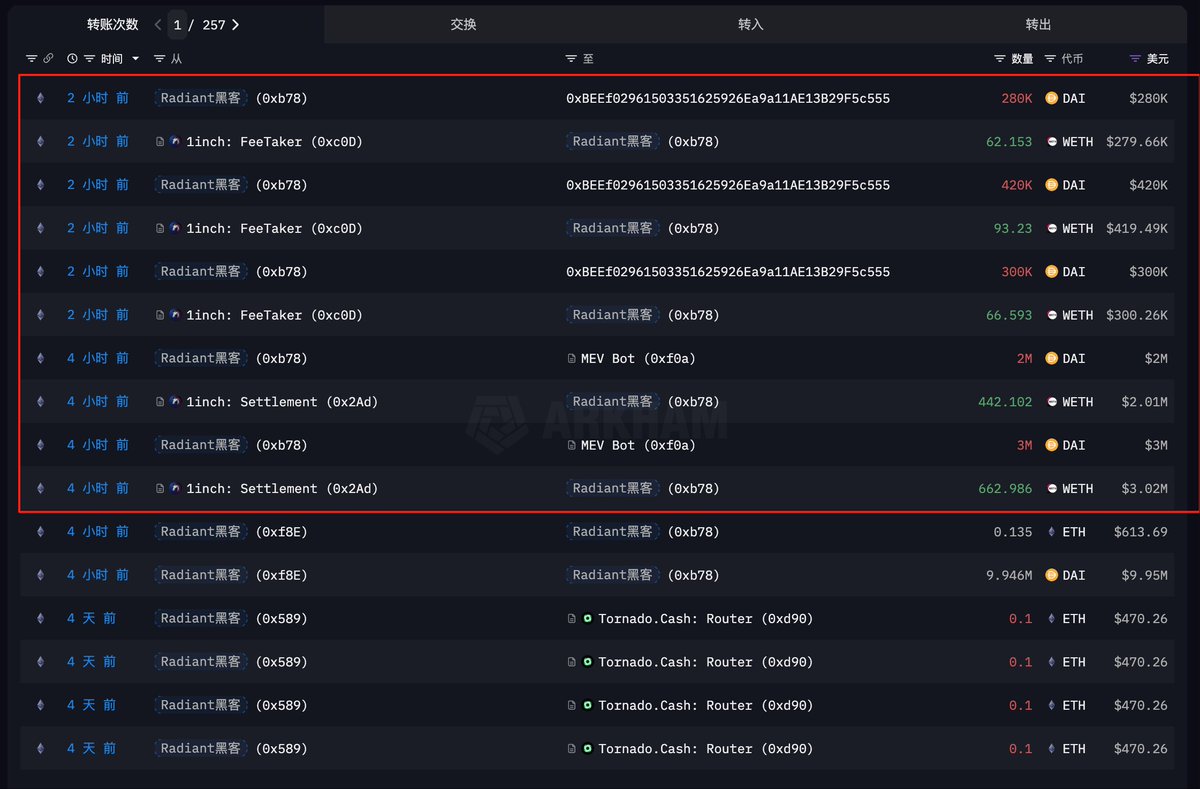This screenshot has height=789, width=1200.
Task: Click the 66.593 amount
Action: 1009,315
